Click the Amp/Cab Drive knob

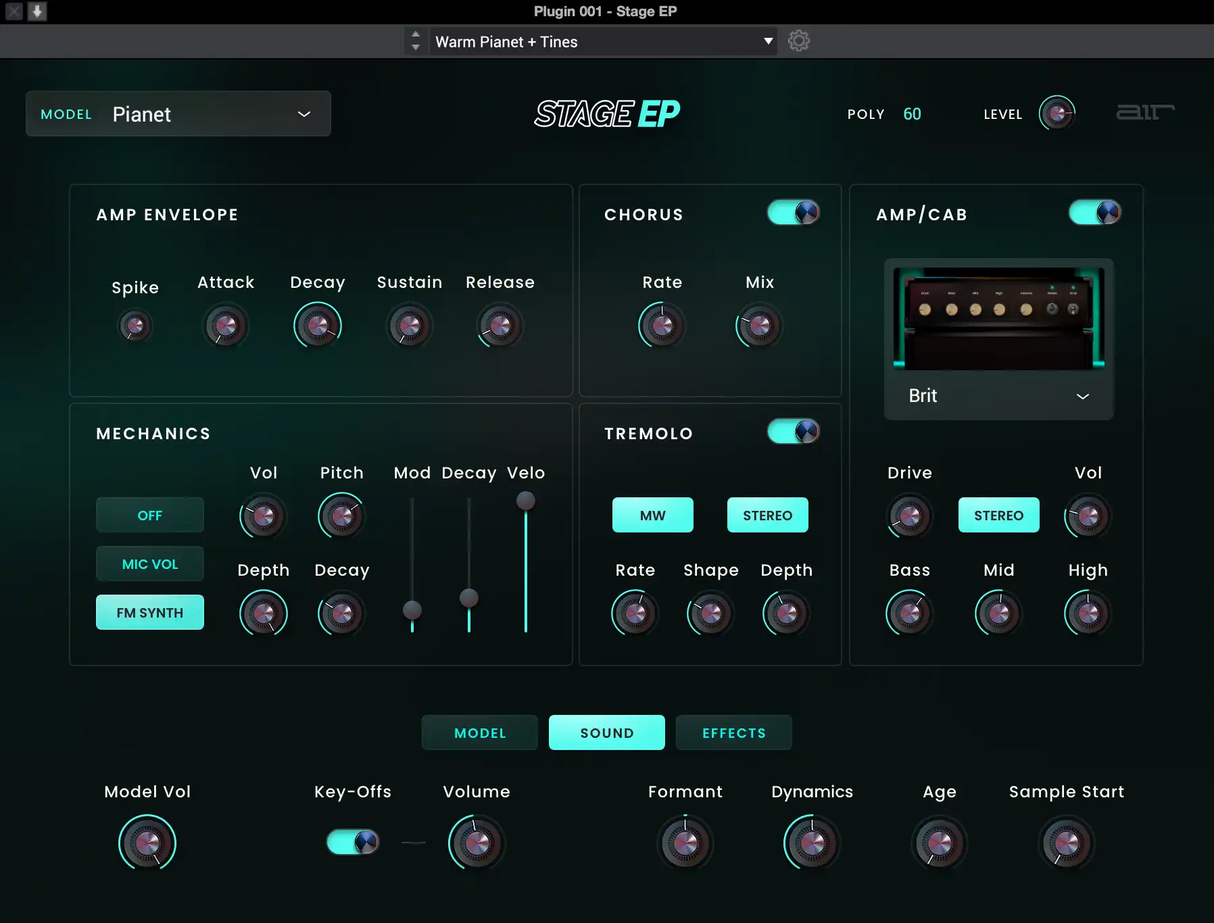tap(909, 516)
